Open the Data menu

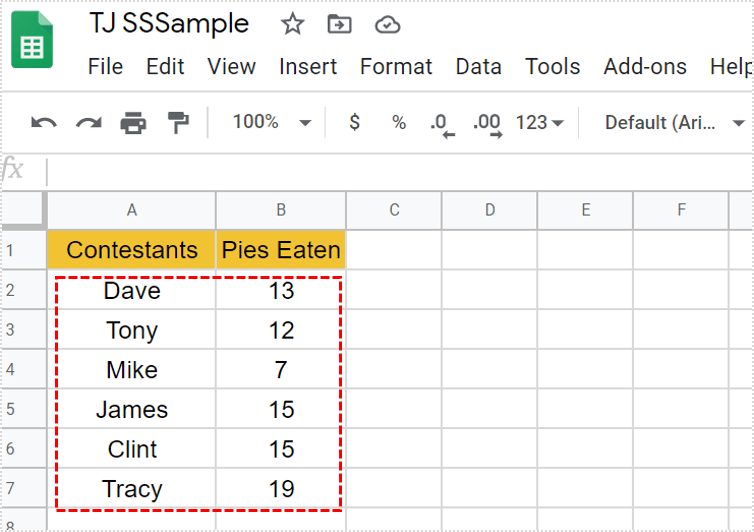pyautogui.click(x=478, y=67)
